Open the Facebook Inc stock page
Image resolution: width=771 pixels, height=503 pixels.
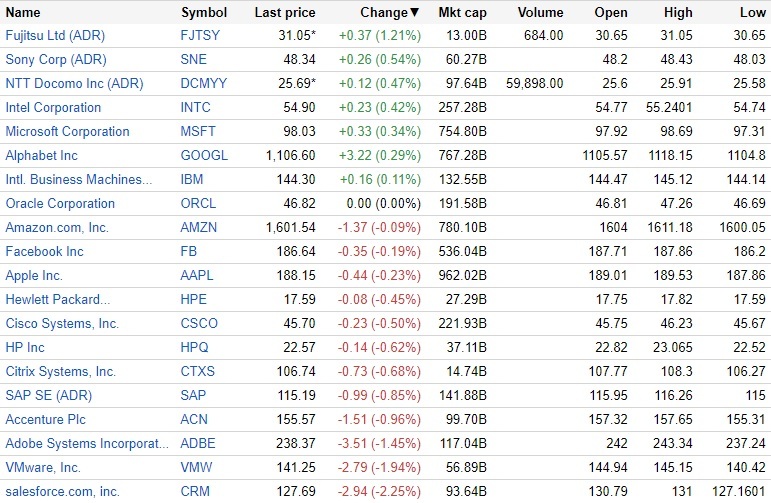(x=44, y=251)
